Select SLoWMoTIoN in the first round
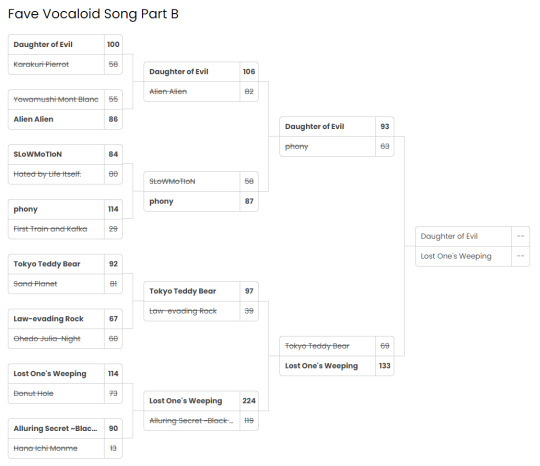Viewport: 540px width, 466px height. [65, 154]
